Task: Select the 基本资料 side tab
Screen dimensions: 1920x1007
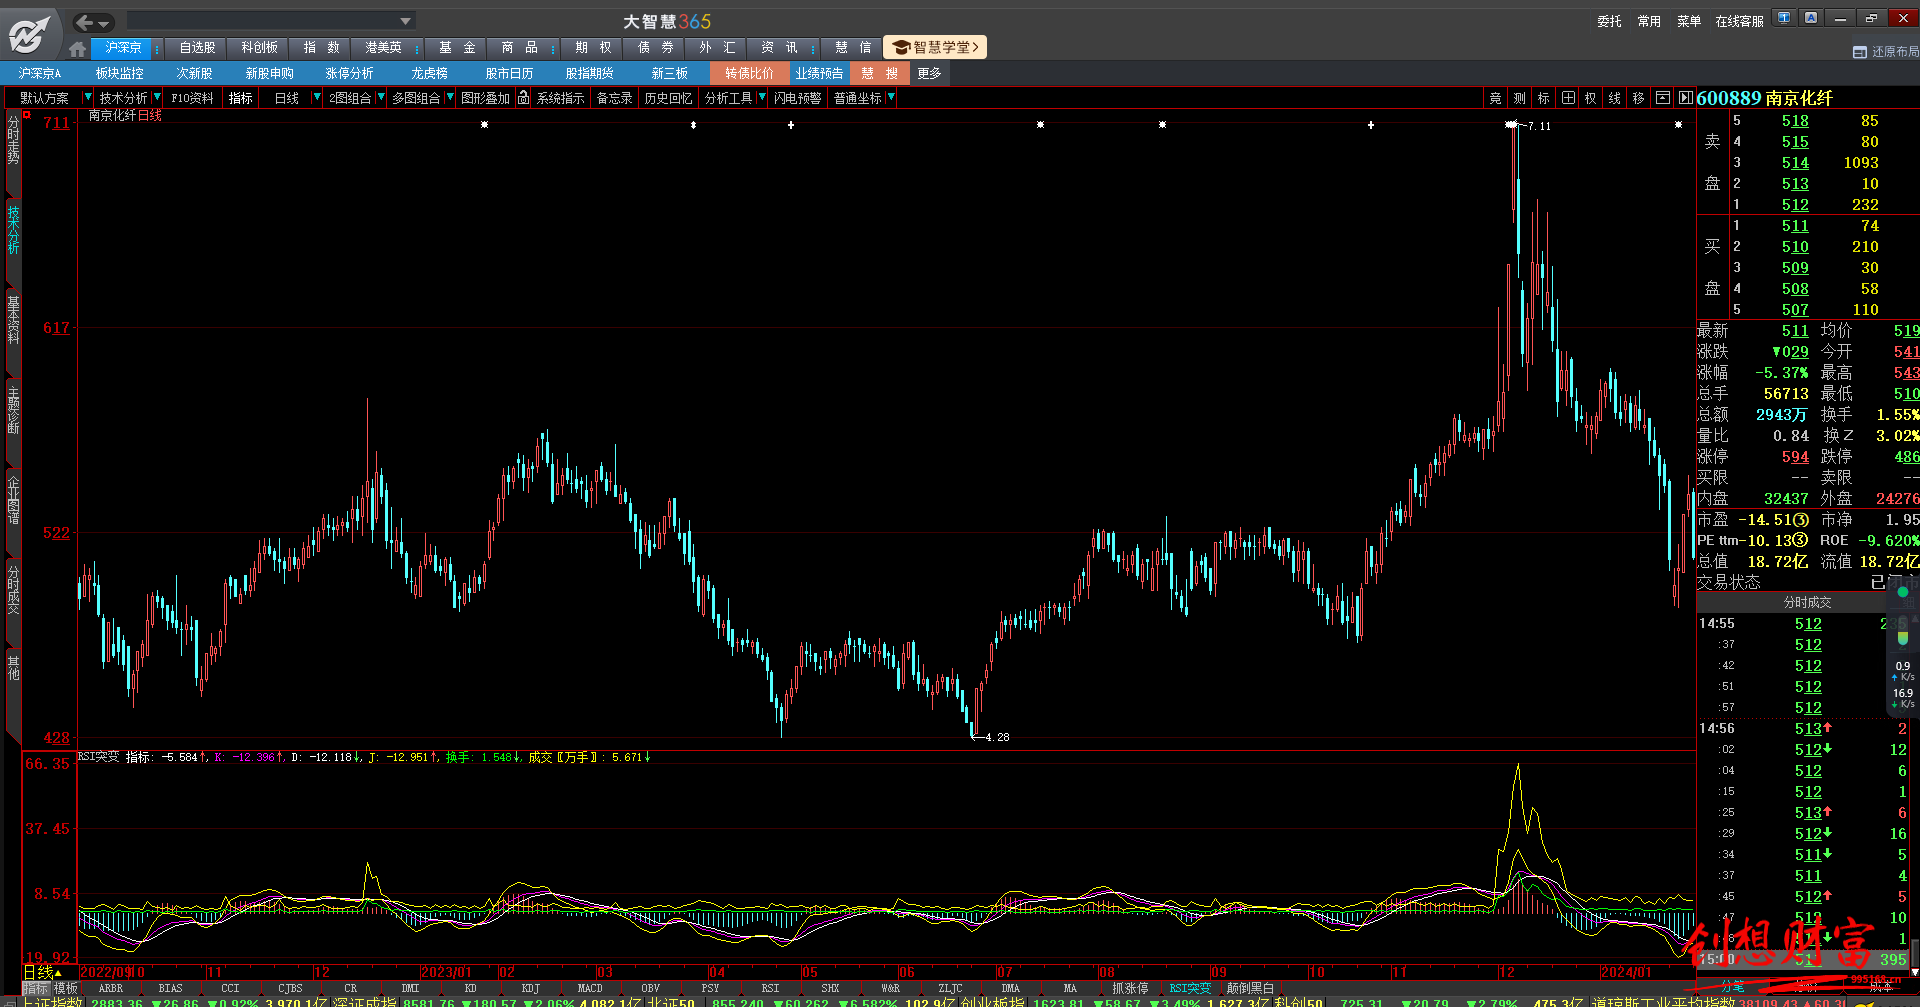Action: 13,320
